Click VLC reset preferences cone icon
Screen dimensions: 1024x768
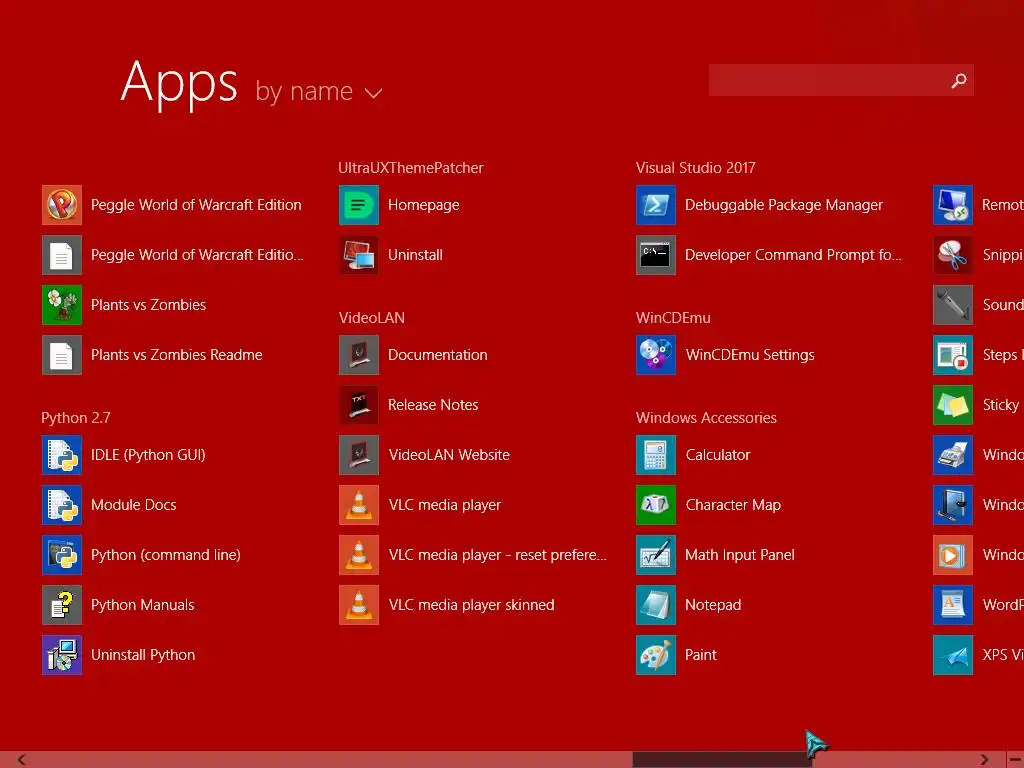coord(359,555)
